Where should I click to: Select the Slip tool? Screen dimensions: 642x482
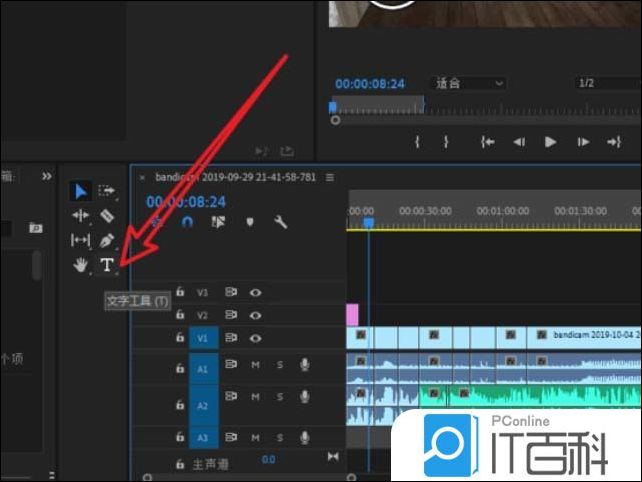80,240
